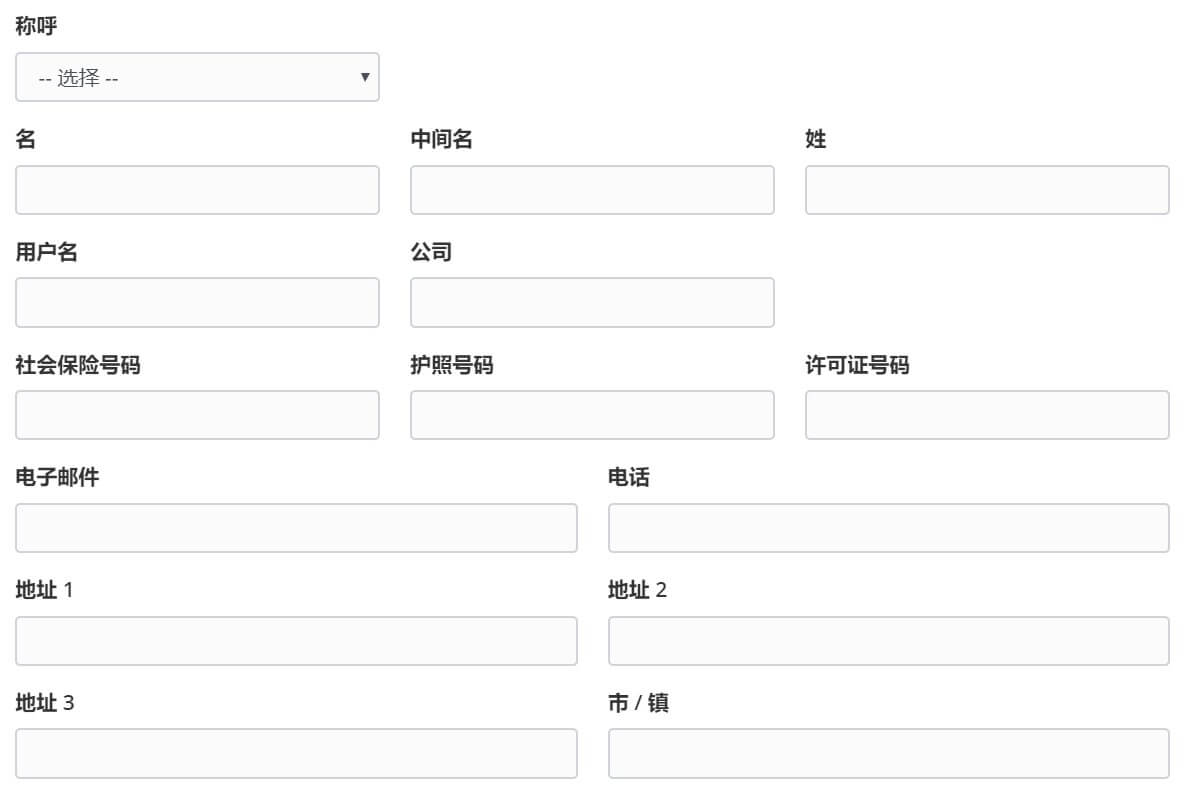Open the 称呼 select dropdown
The width and height of the screenshot is (1186, 790).
[x=197, y=77]
